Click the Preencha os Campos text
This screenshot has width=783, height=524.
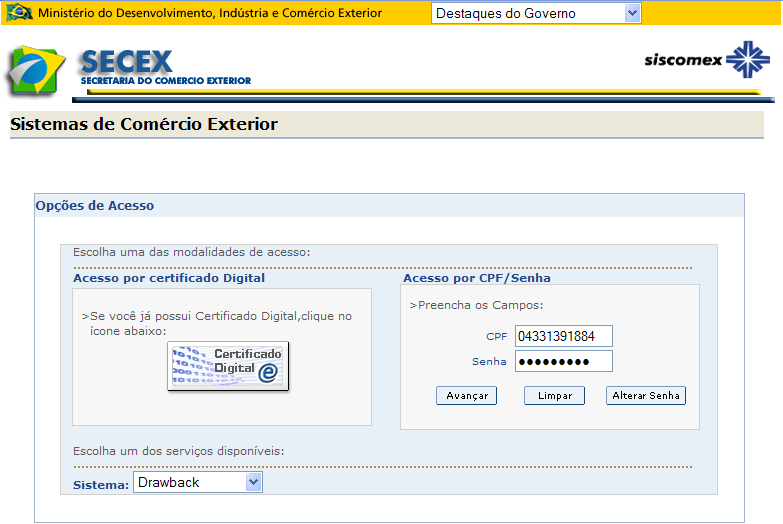click(476, 305)
